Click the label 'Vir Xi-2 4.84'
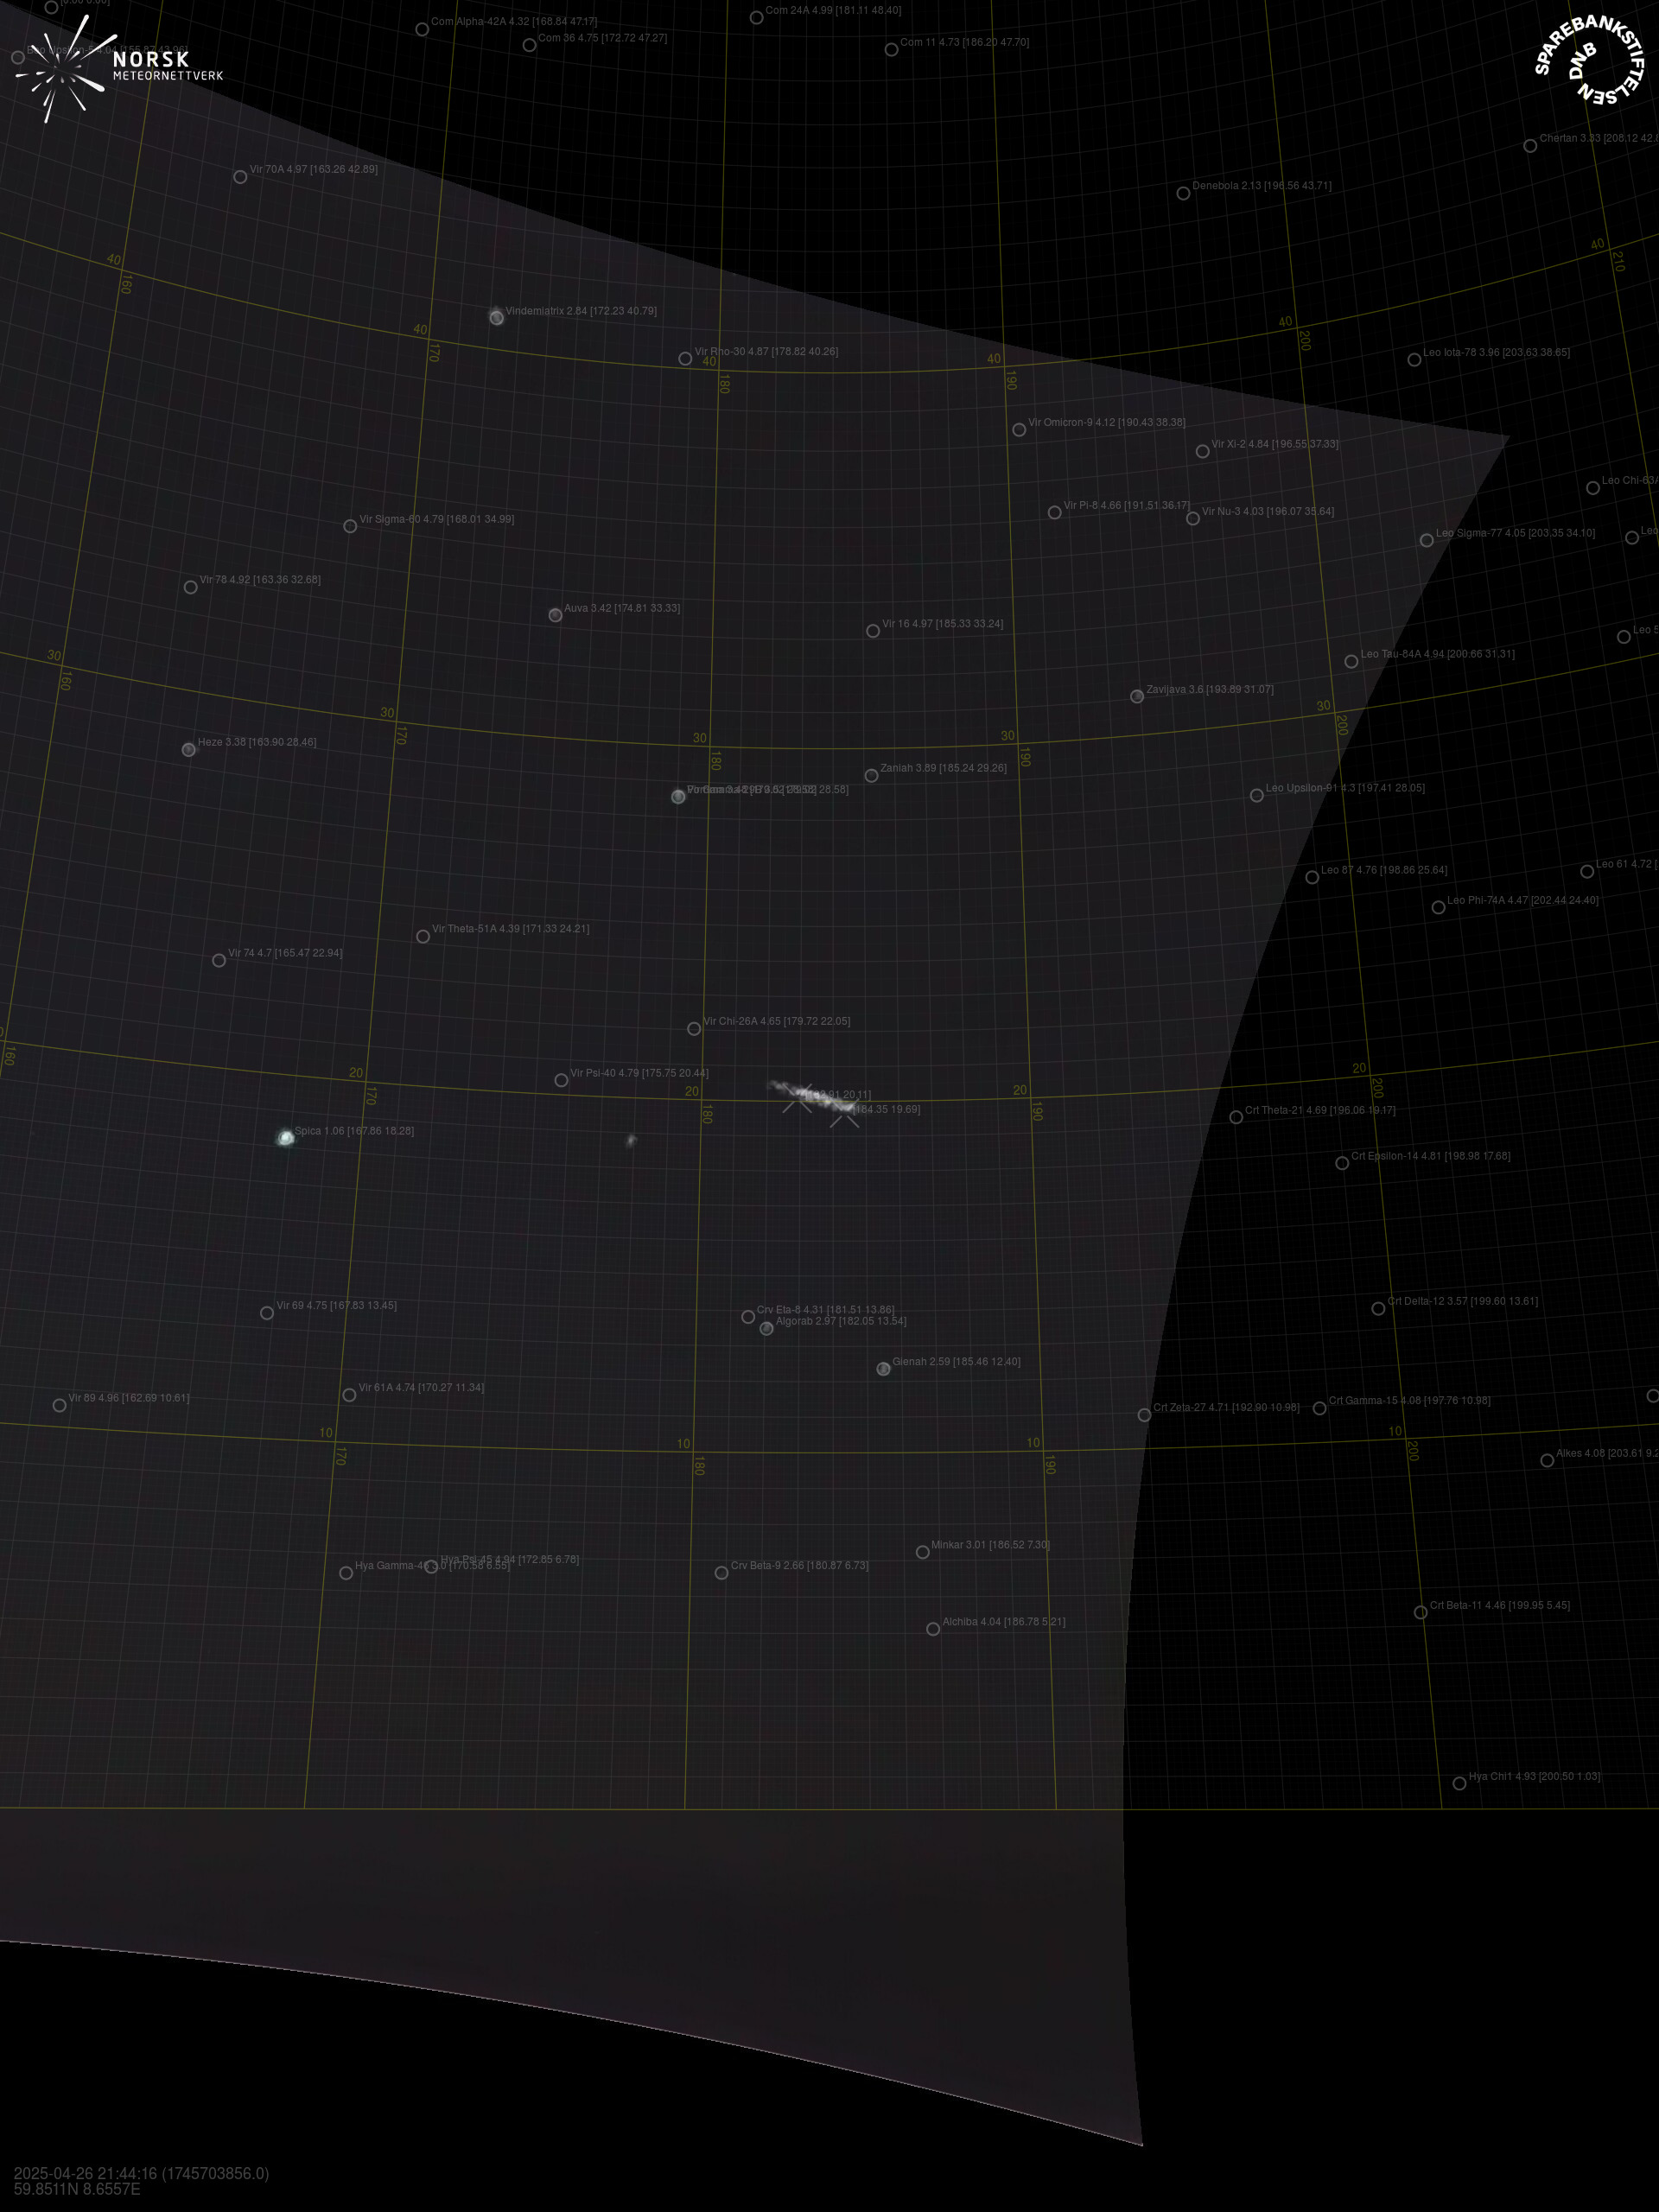The width and height of the screenshot is (1659, 2212). [x=1240, y=444]
